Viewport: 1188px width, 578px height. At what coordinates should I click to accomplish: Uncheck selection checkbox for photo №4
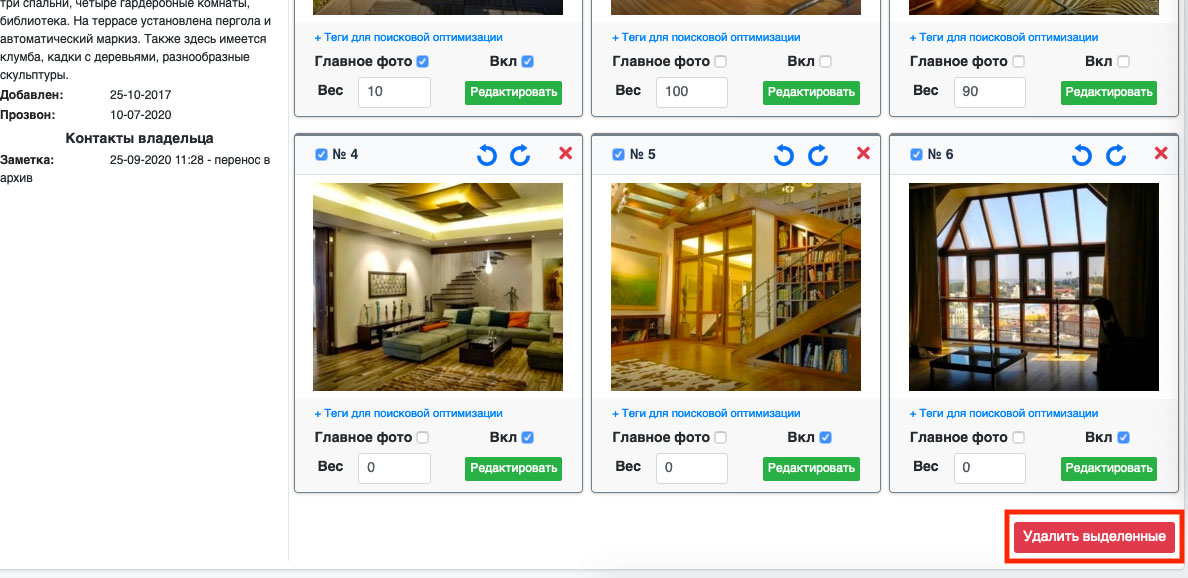[321, 155]
